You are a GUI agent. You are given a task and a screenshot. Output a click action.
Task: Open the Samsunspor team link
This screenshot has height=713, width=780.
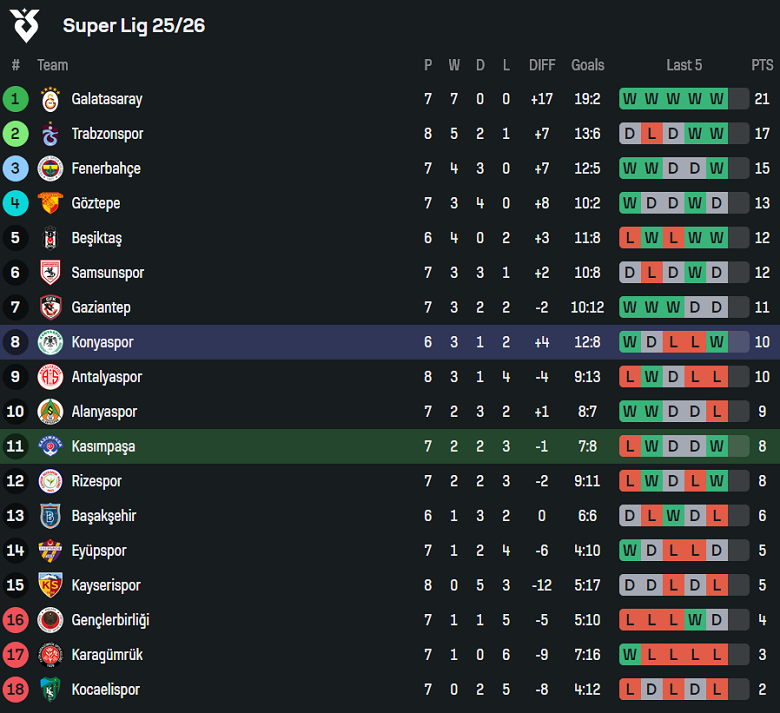[x=108, y=273]
